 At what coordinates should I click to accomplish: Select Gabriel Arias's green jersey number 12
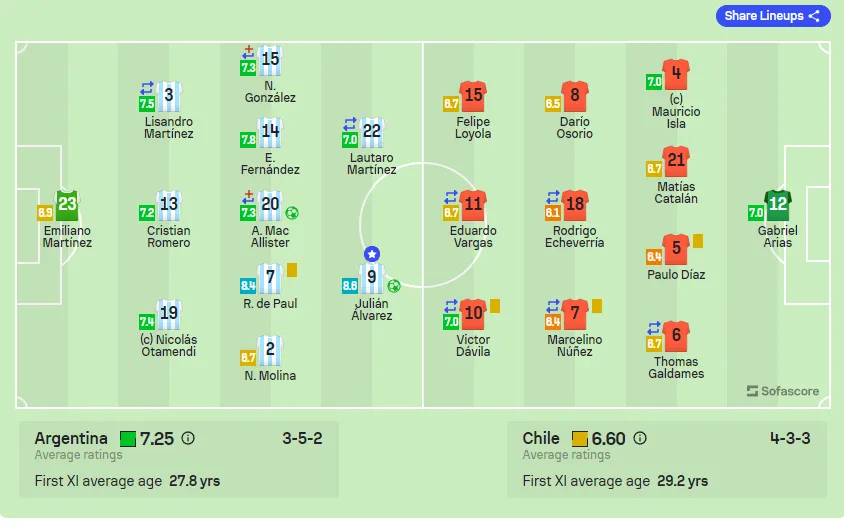pyautogui.click(x=778, y=205)
